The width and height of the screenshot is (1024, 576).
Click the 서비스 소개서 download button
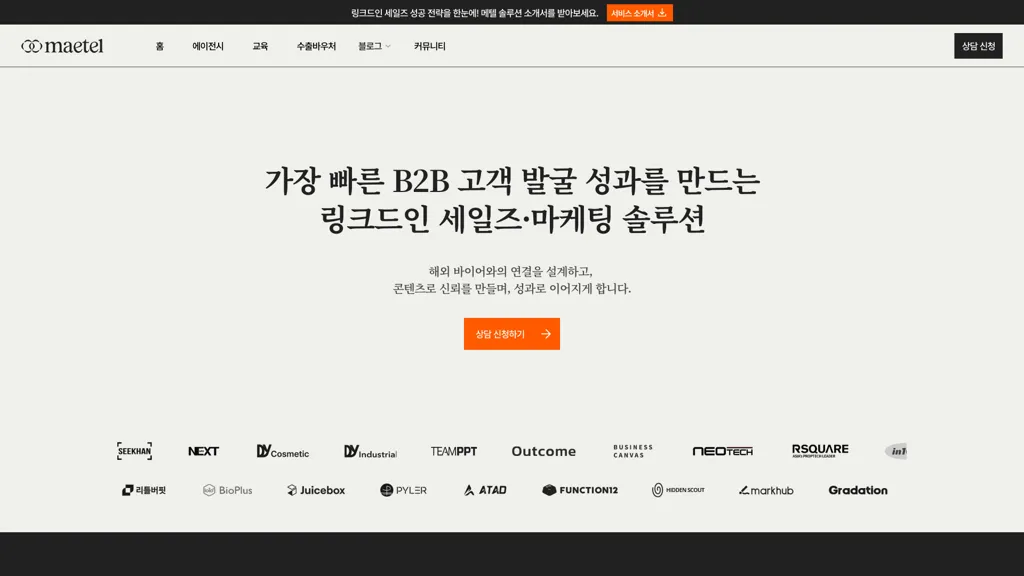[639, 13]
